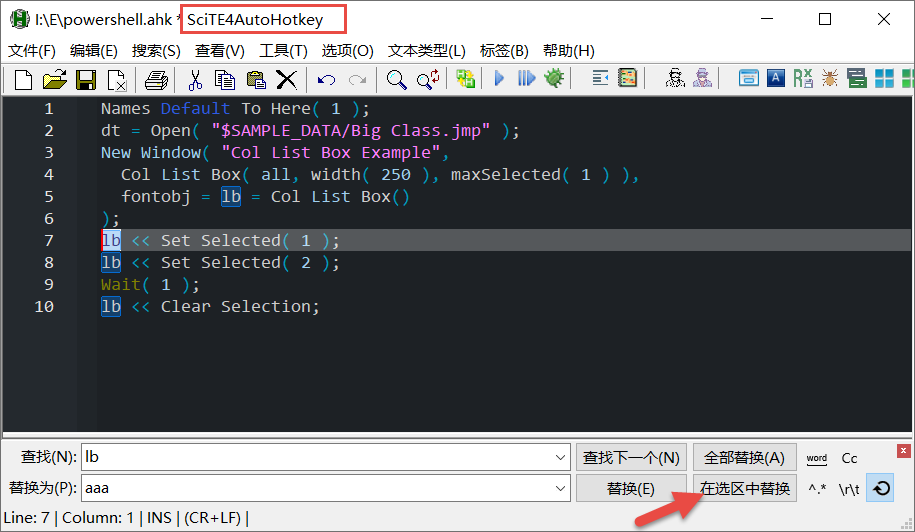
Task: Create a new file with the blank page icon
Action: click(x=23, y=79)
